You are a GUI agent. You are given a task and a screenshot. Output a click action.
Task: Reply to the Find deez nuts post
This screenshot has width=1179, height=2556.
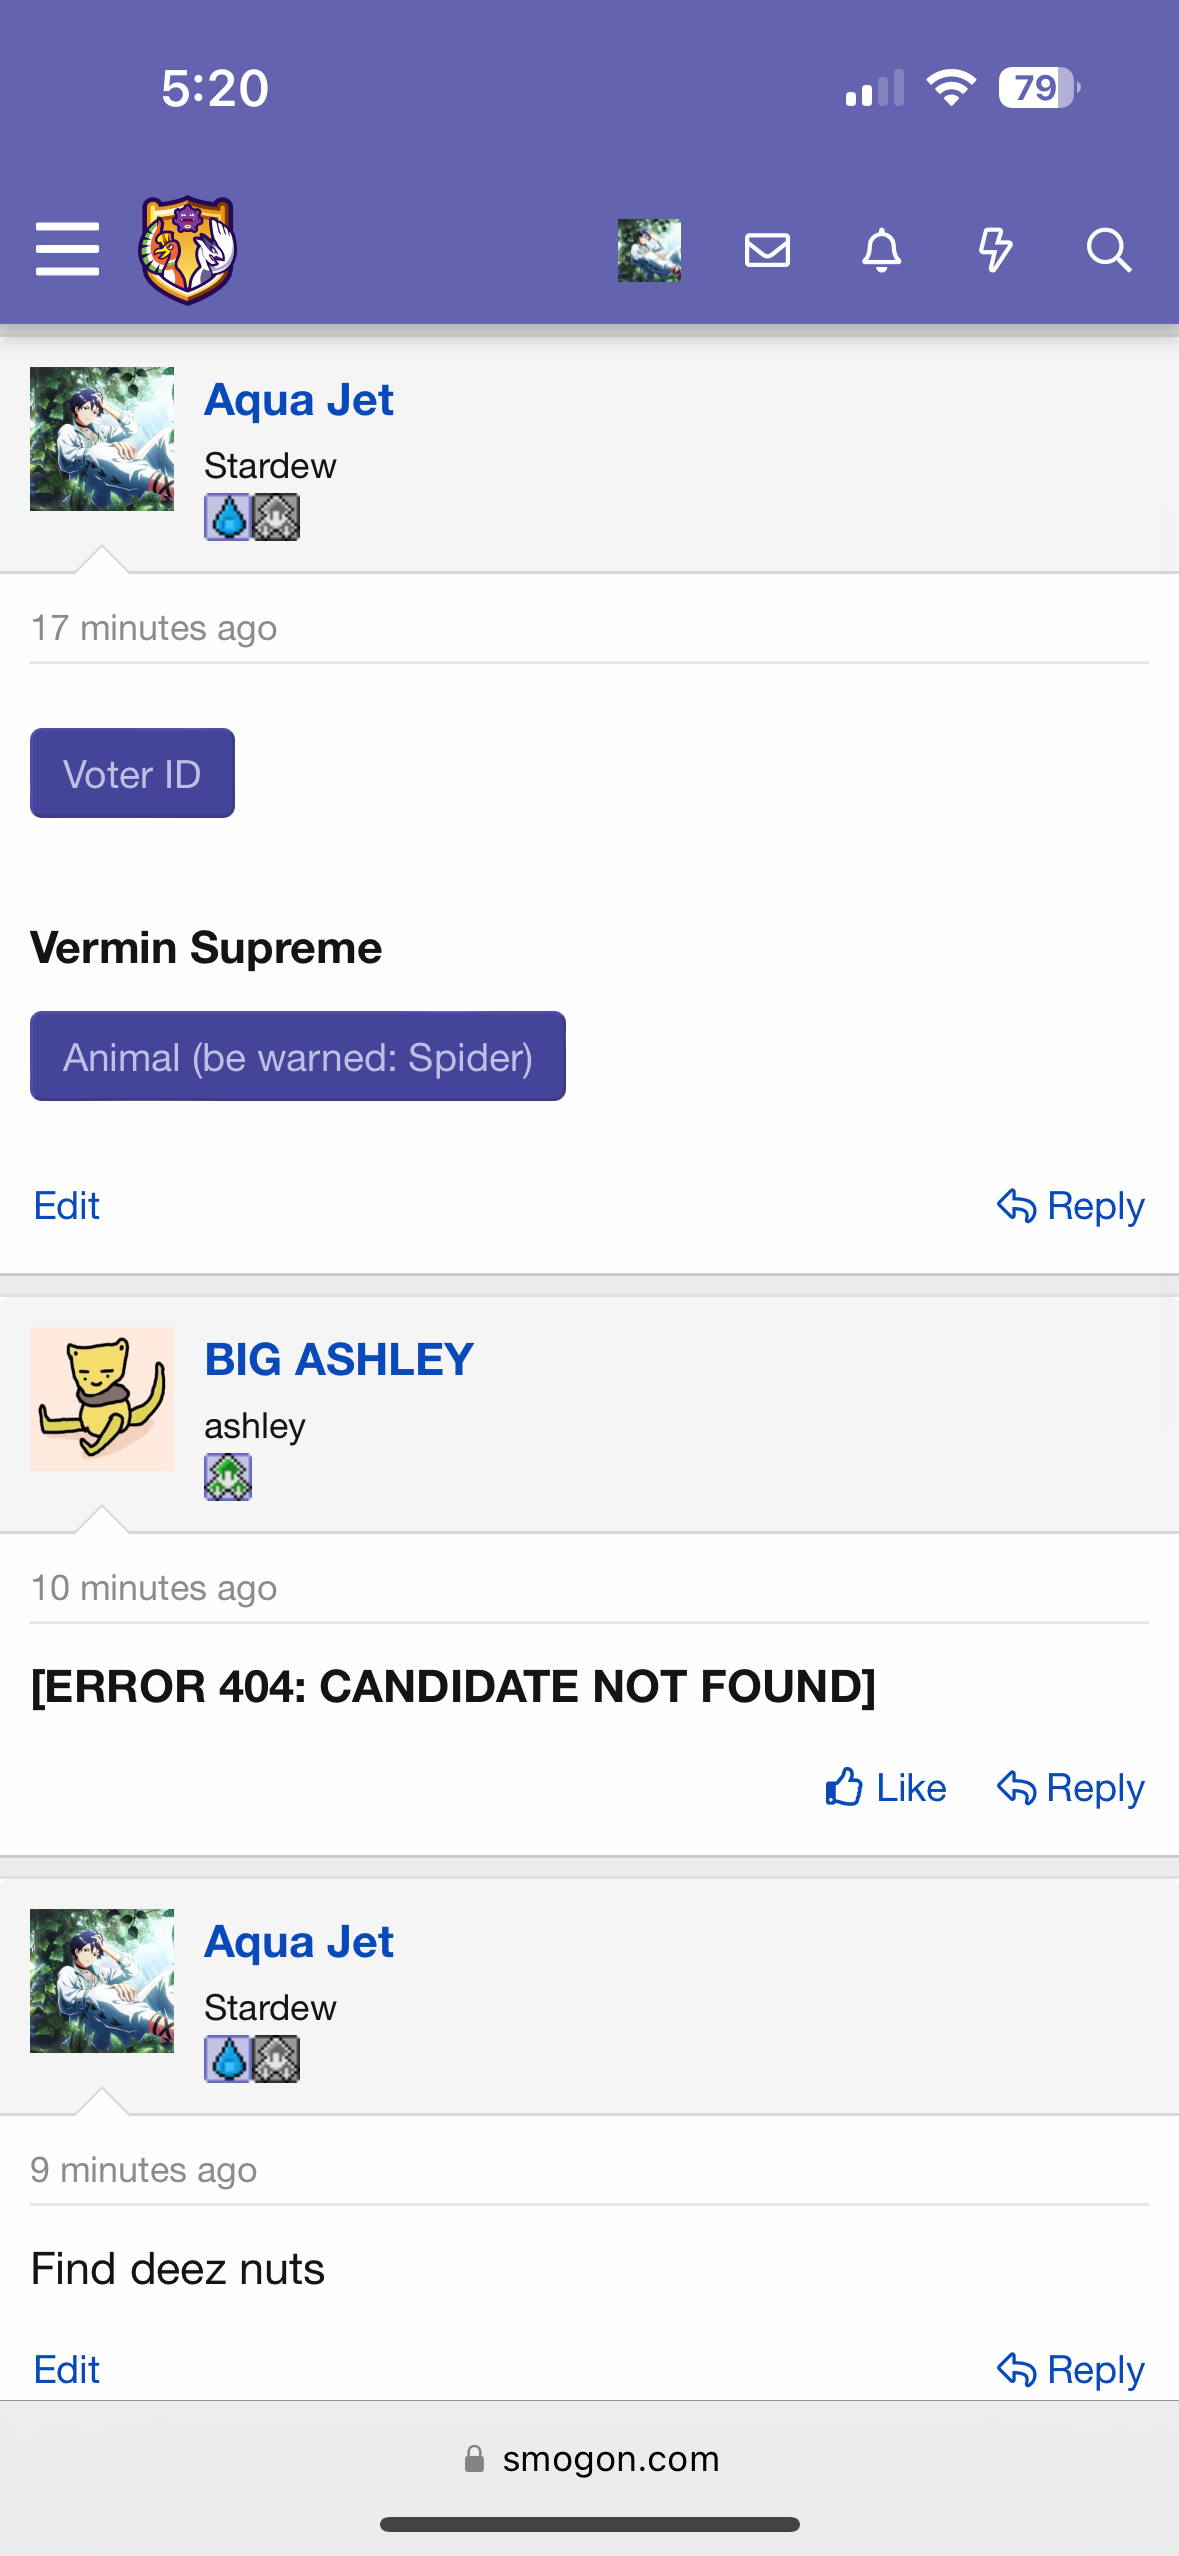click(x=1070, y=2370)
